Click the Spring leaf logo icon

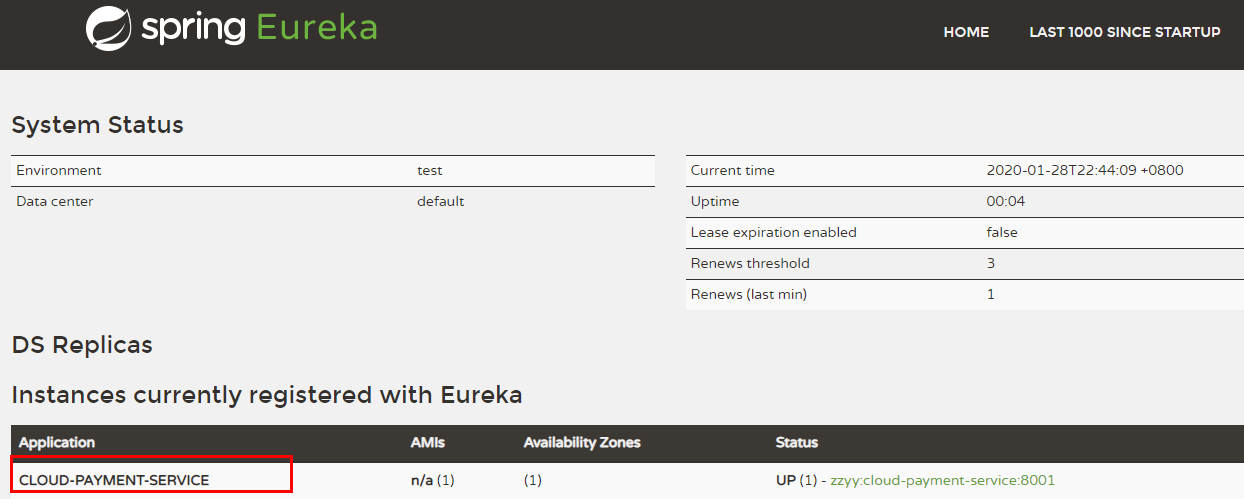[x=109, y=28]
